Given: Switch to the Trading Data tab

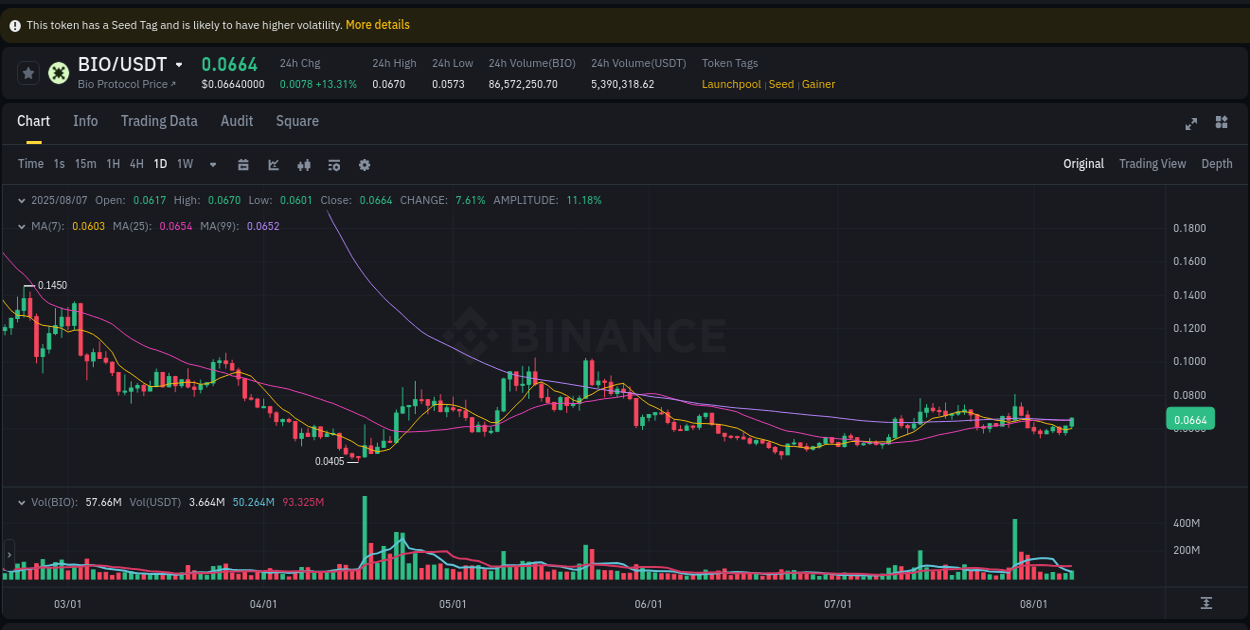Looking at the screenshot, I should coord(159,121).
